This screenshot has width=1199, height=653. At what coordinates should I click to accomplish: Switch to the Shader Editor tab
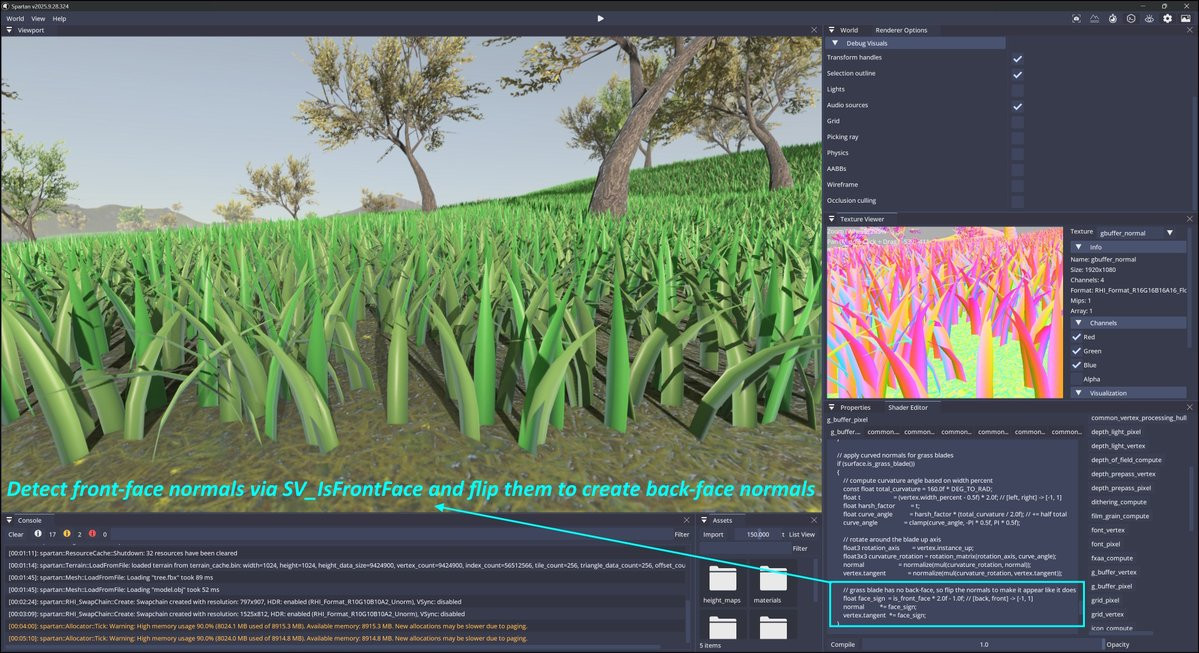pyautogui.click(x=908, y=408)
